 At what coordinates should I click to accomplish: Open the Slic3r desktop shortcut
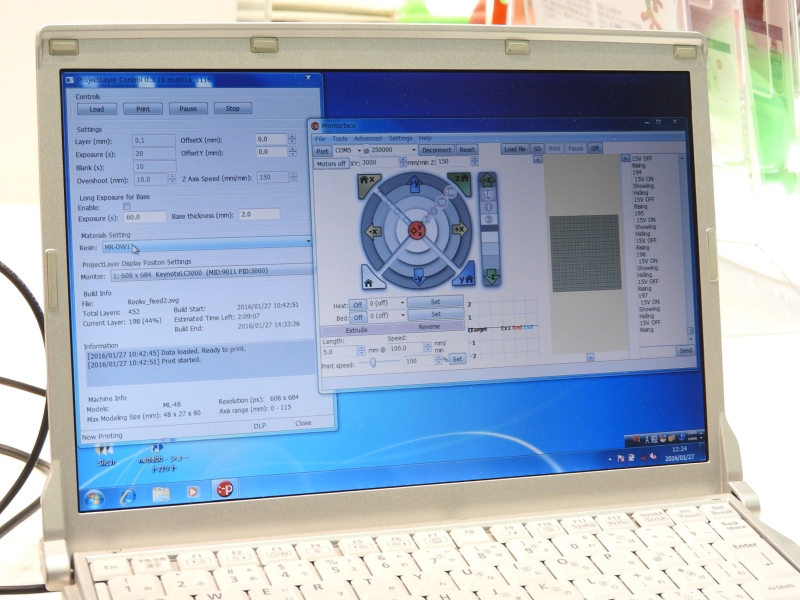(x=106, y=454)
